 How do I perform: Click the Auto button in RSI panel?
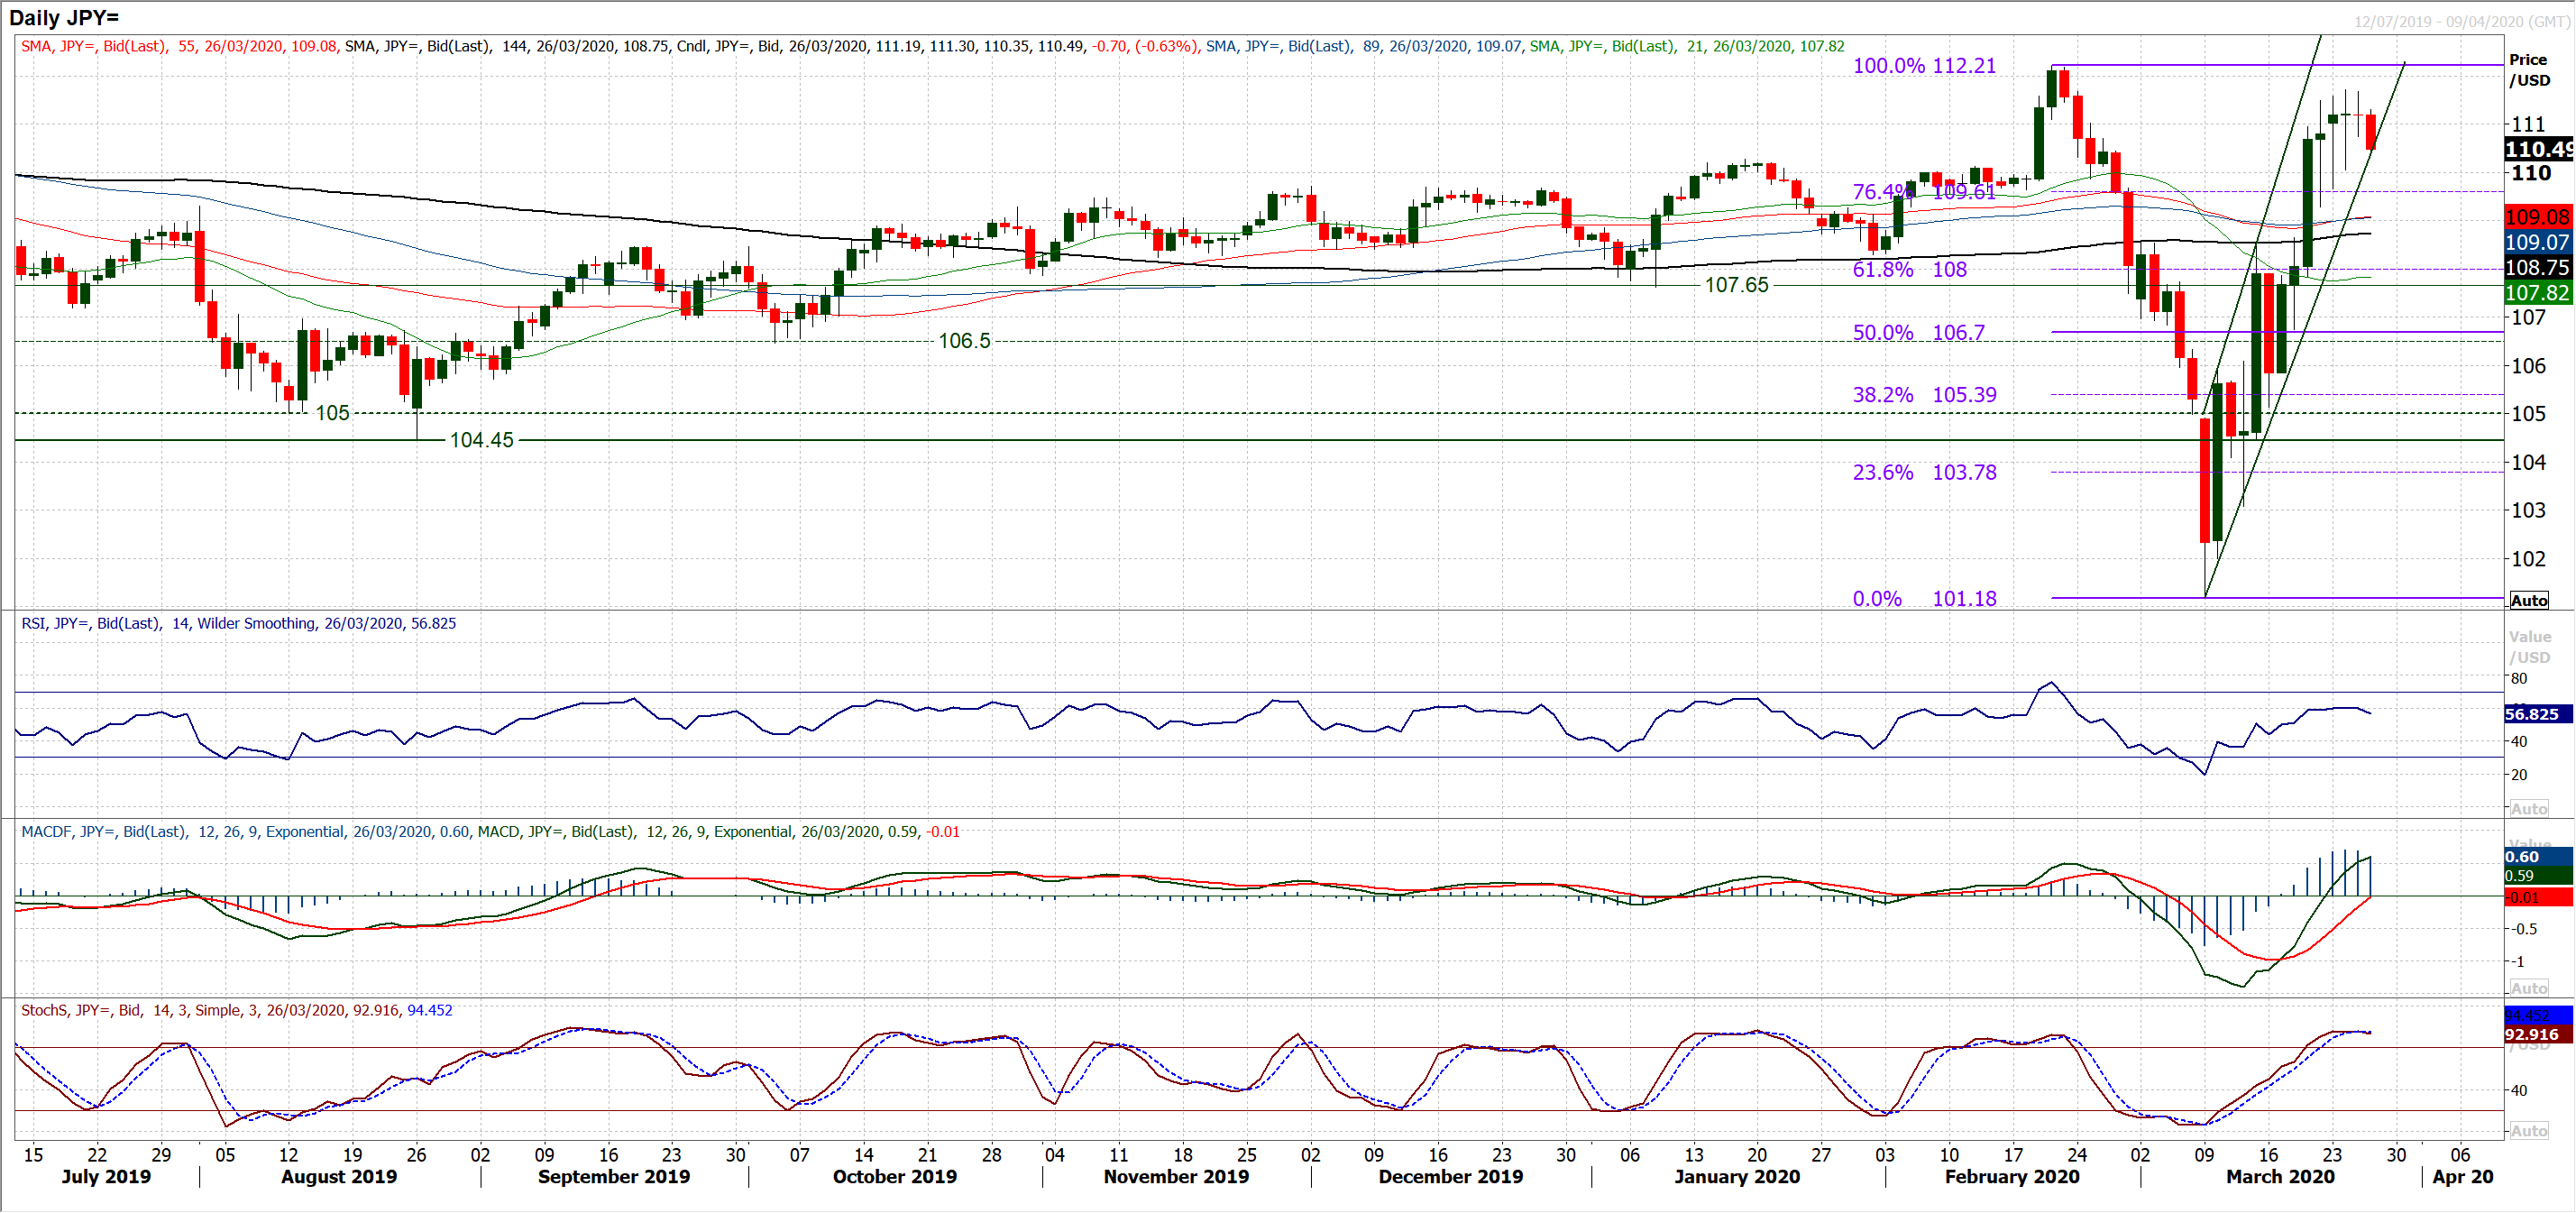[x=2529, y=808]
